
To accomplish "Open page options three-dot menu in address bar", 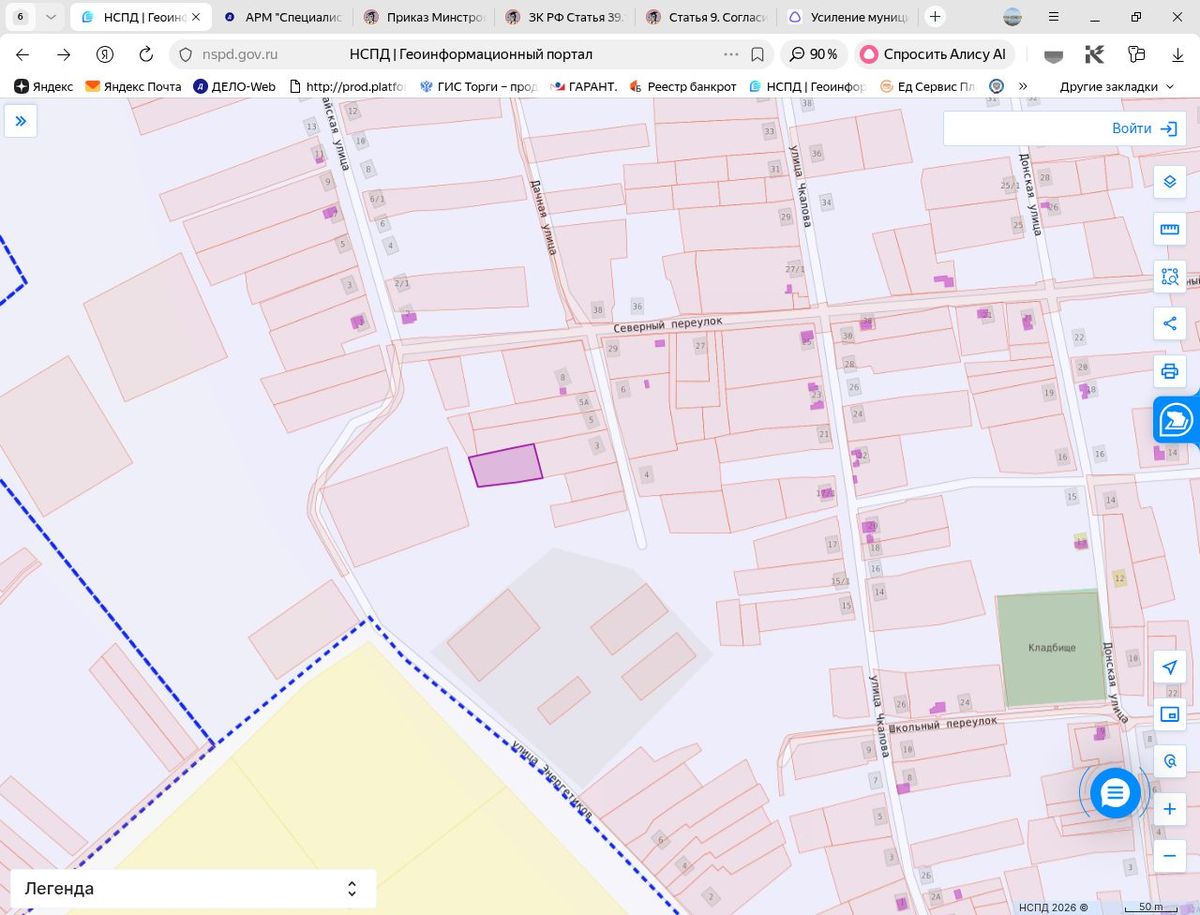I will coord(731,54).
